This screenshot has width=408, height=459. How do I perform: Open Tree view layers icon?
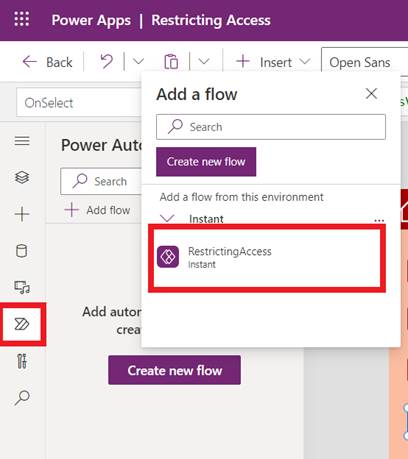tap(22, 177)
